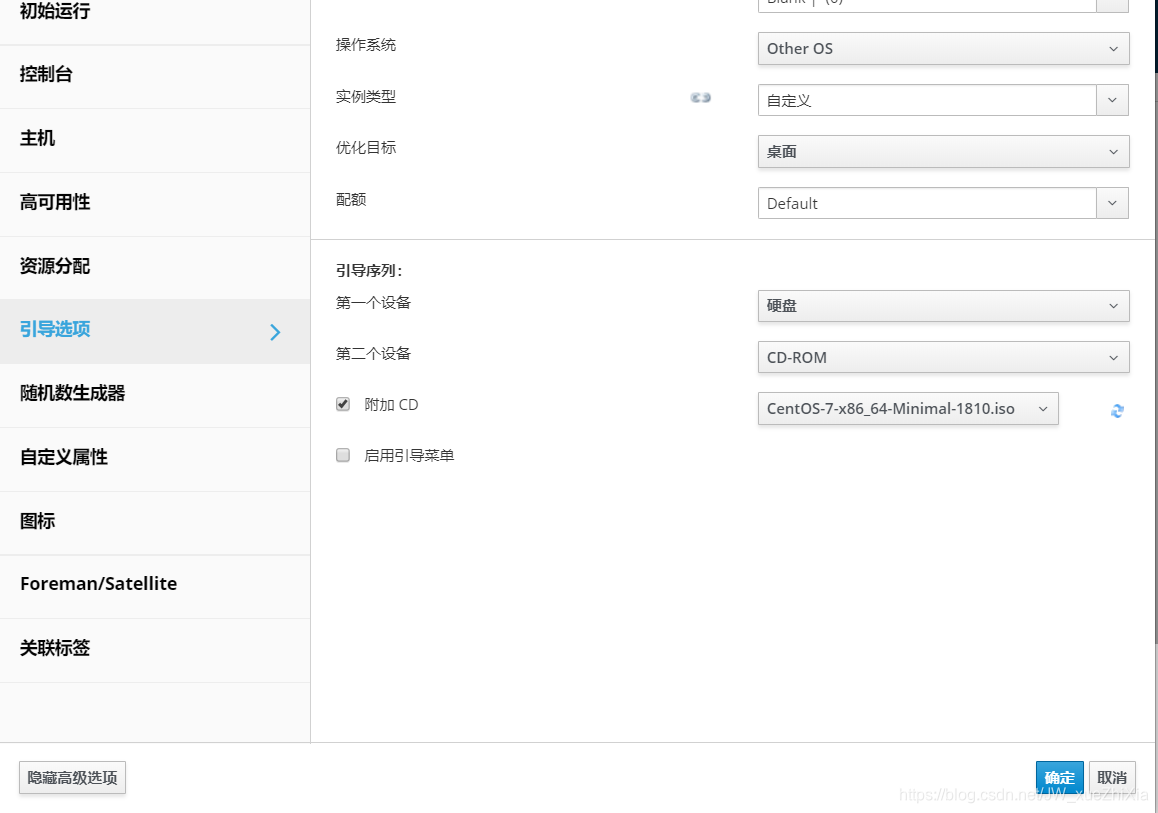Click the 附加 CD label text
Image resolution: width=1158 pixels, height=813 pixels.
pyautogui.click(x=391, y=405)
